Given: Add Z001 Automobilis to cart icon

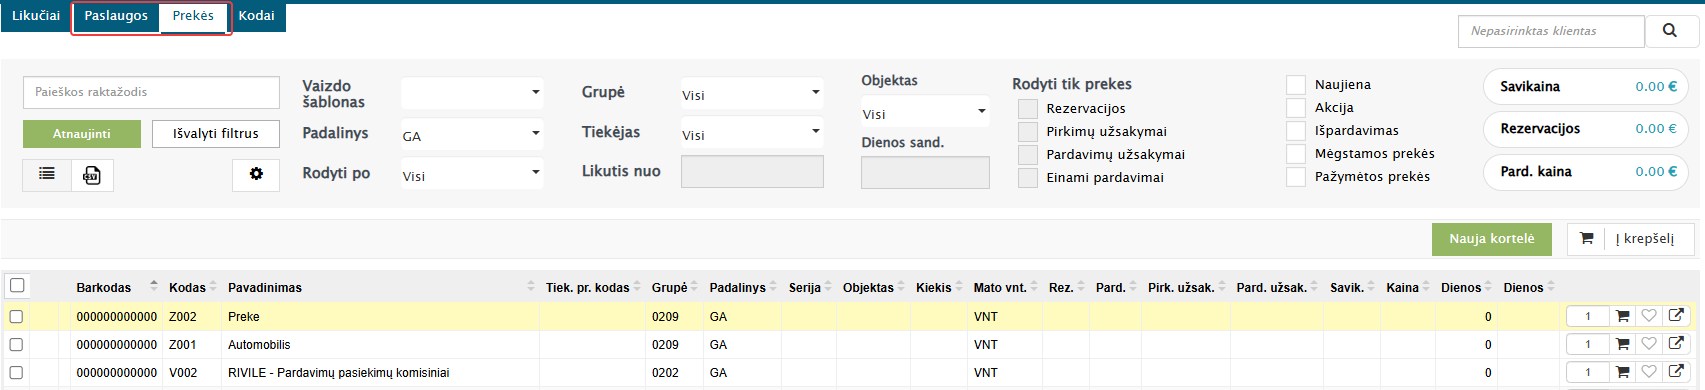Looking at the screenshot, I should click(1622, 344).
